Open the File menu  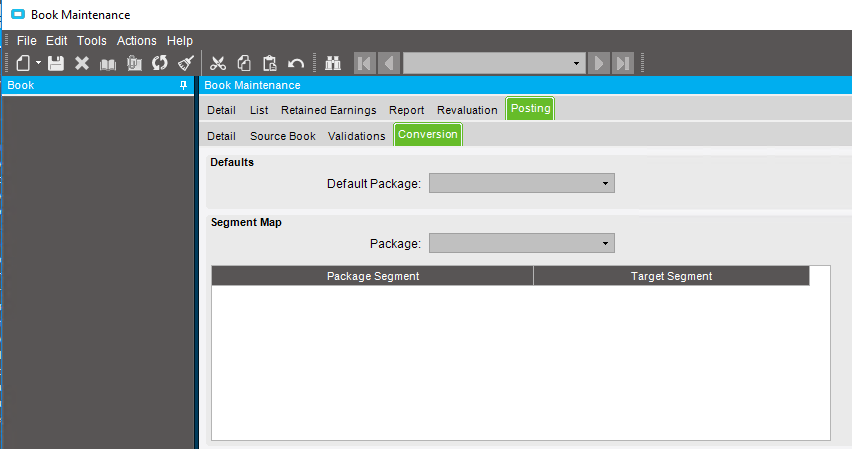[27, 41]
